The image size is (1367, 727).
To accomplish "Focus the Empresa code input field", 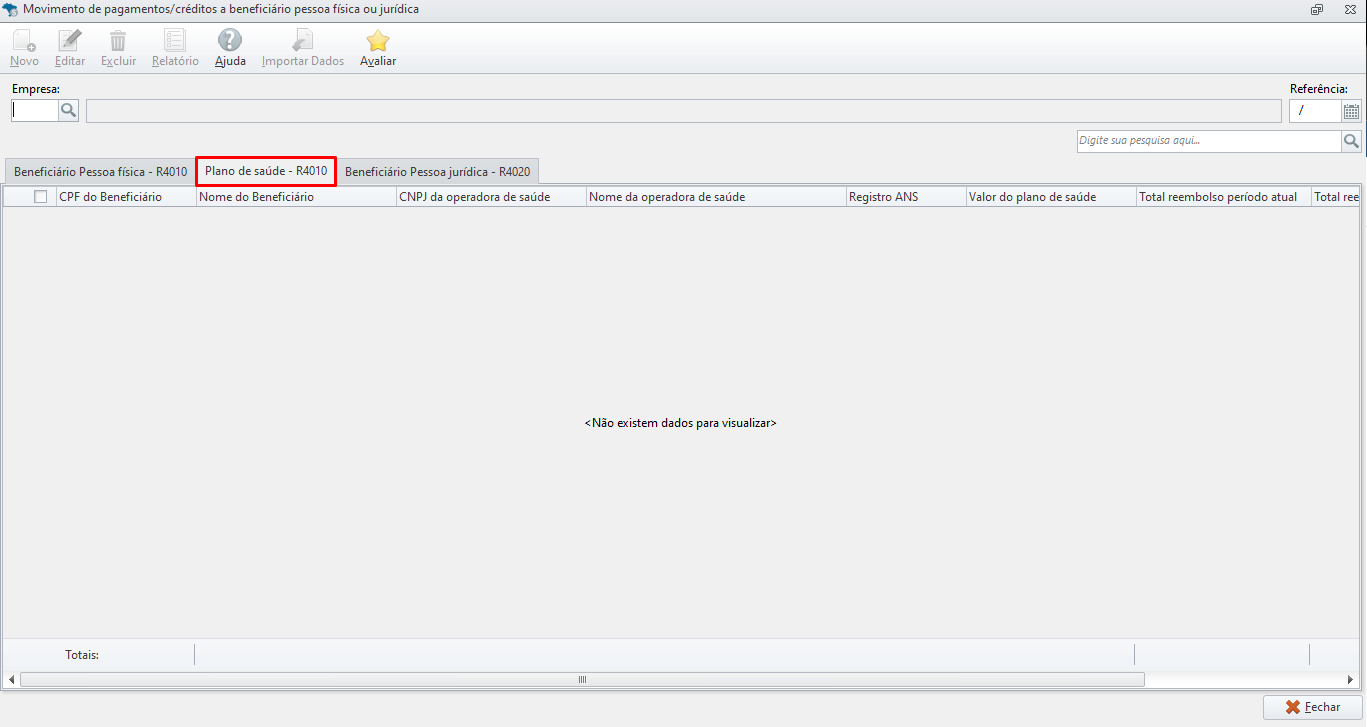I will pos(35,111).
